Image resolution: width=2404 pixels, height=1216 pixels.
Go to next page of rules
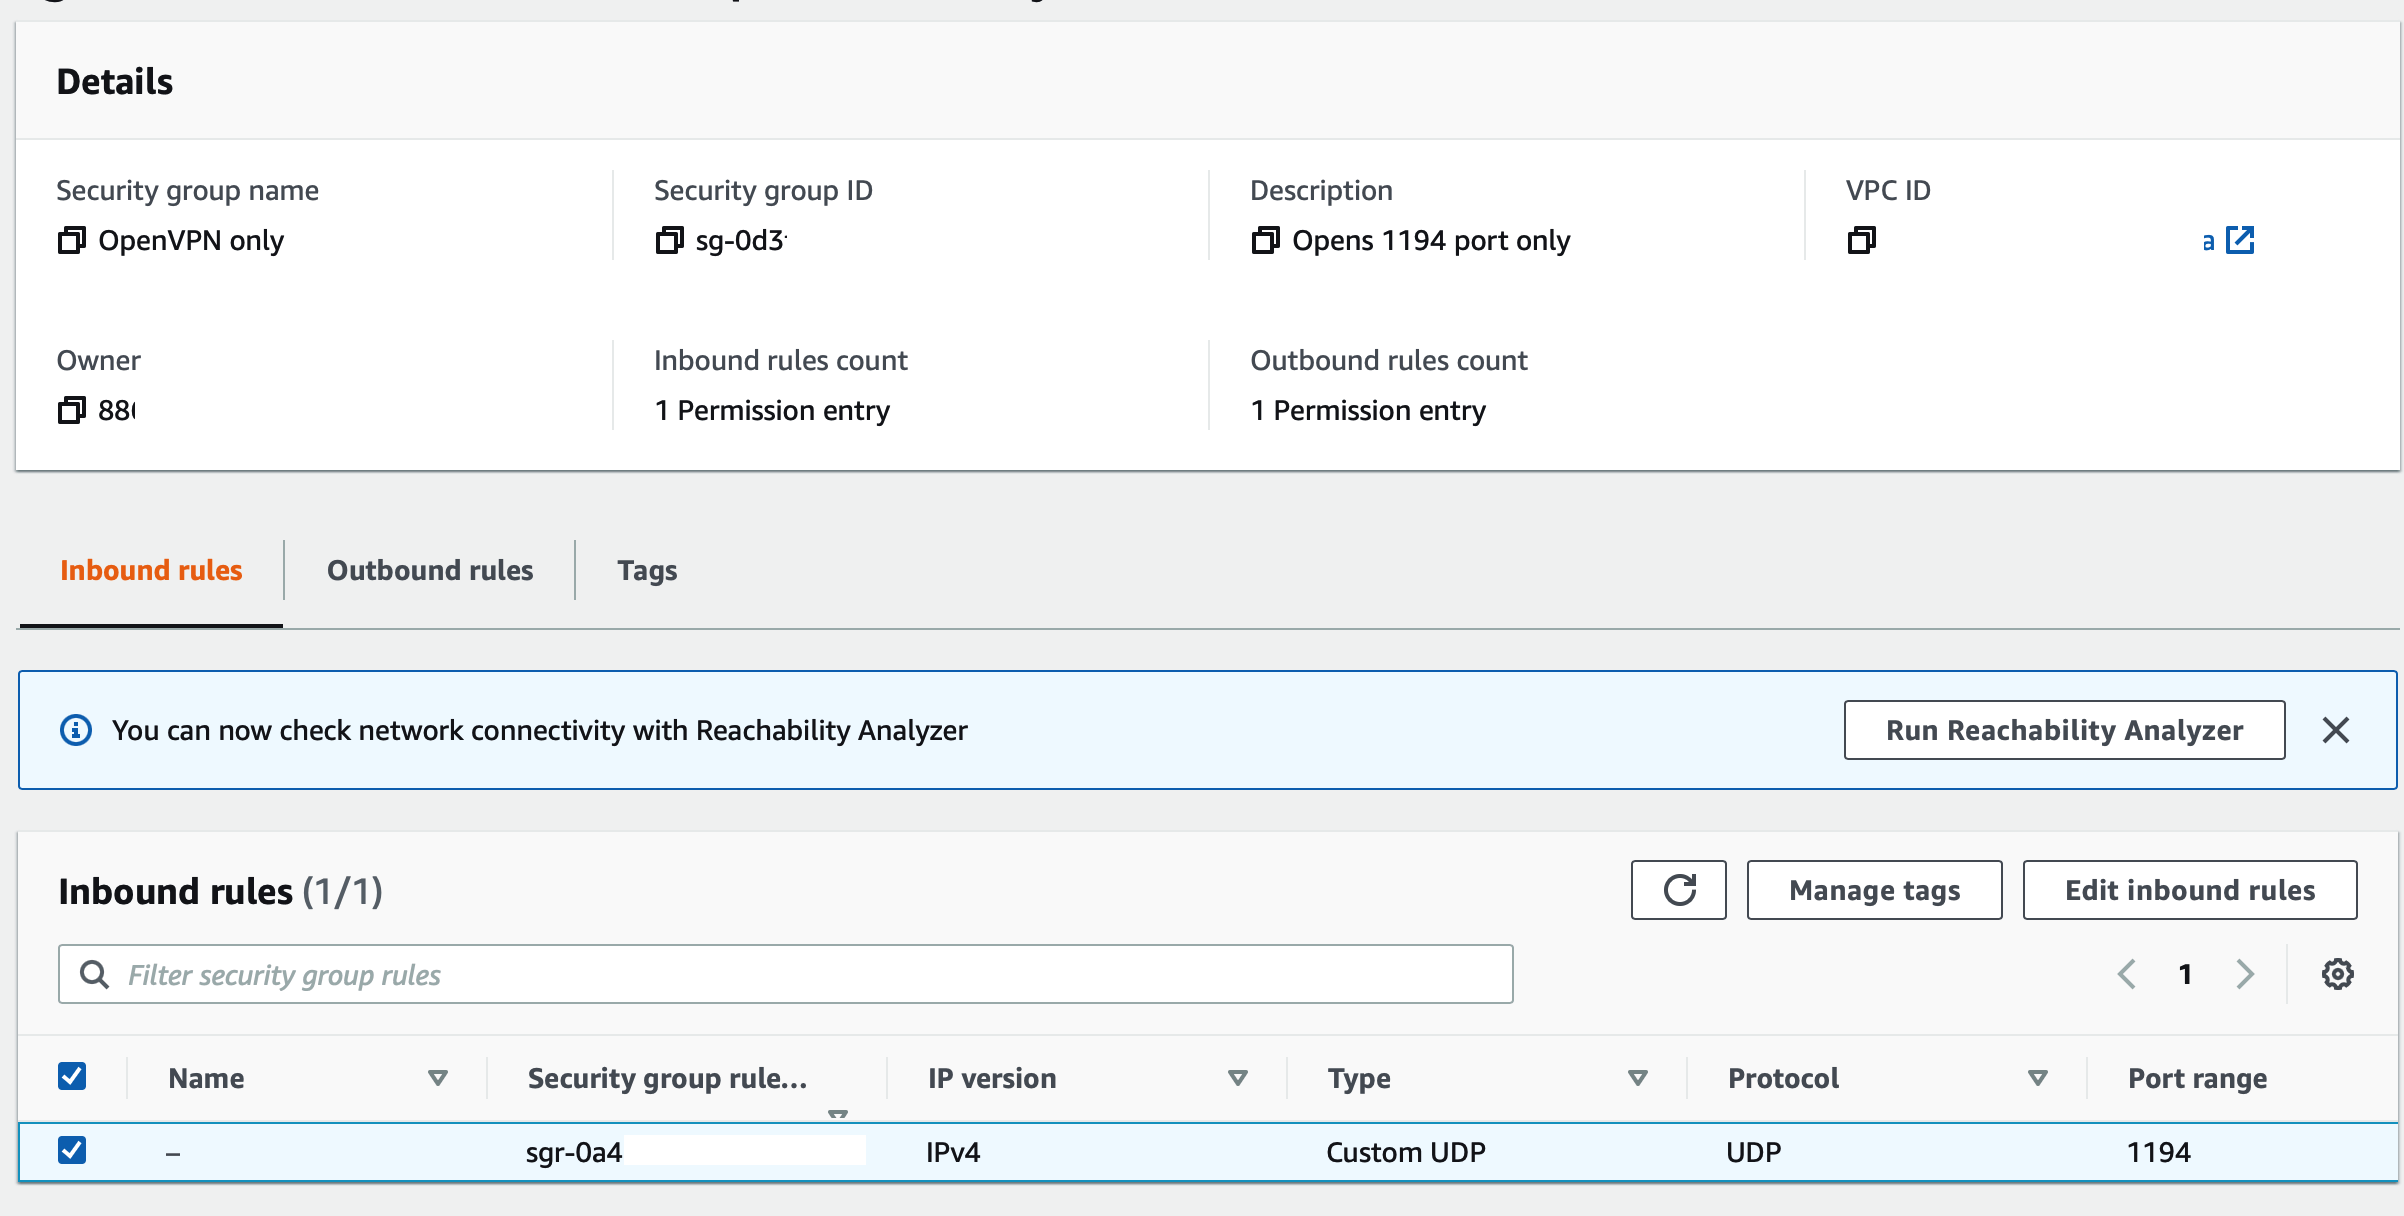pyautogui.click(x=2245, y=974)
